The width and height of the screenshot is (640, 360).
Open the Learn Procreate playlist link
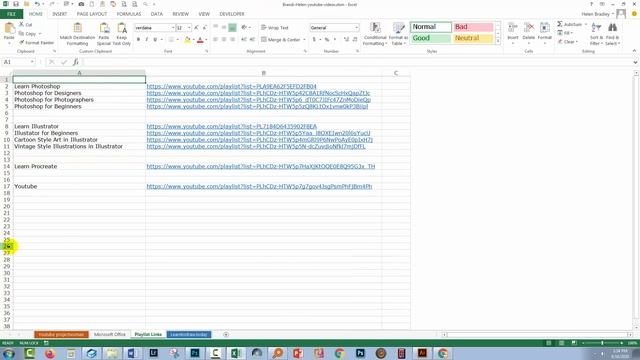tap(261, 167)
